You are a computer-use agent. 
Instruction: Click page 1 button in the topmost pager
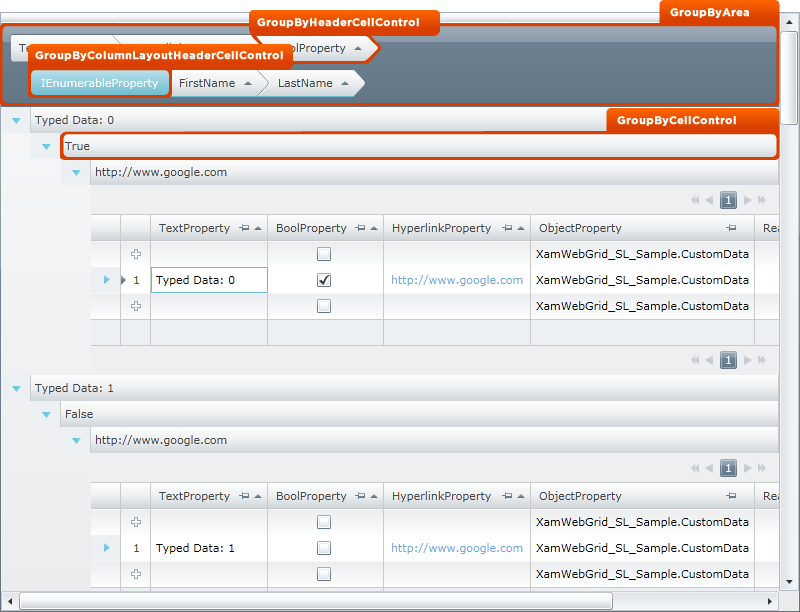point(728,200)
